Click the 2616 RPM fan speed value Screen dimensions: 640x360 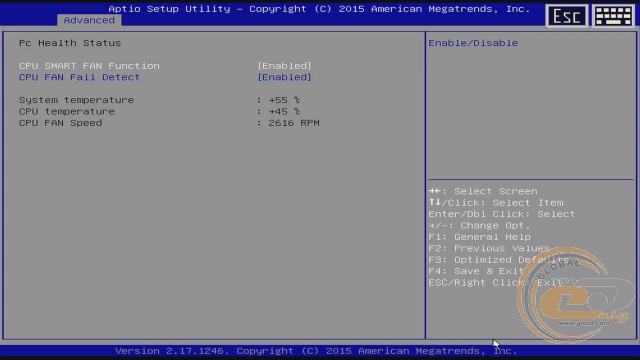pos(294,123)
